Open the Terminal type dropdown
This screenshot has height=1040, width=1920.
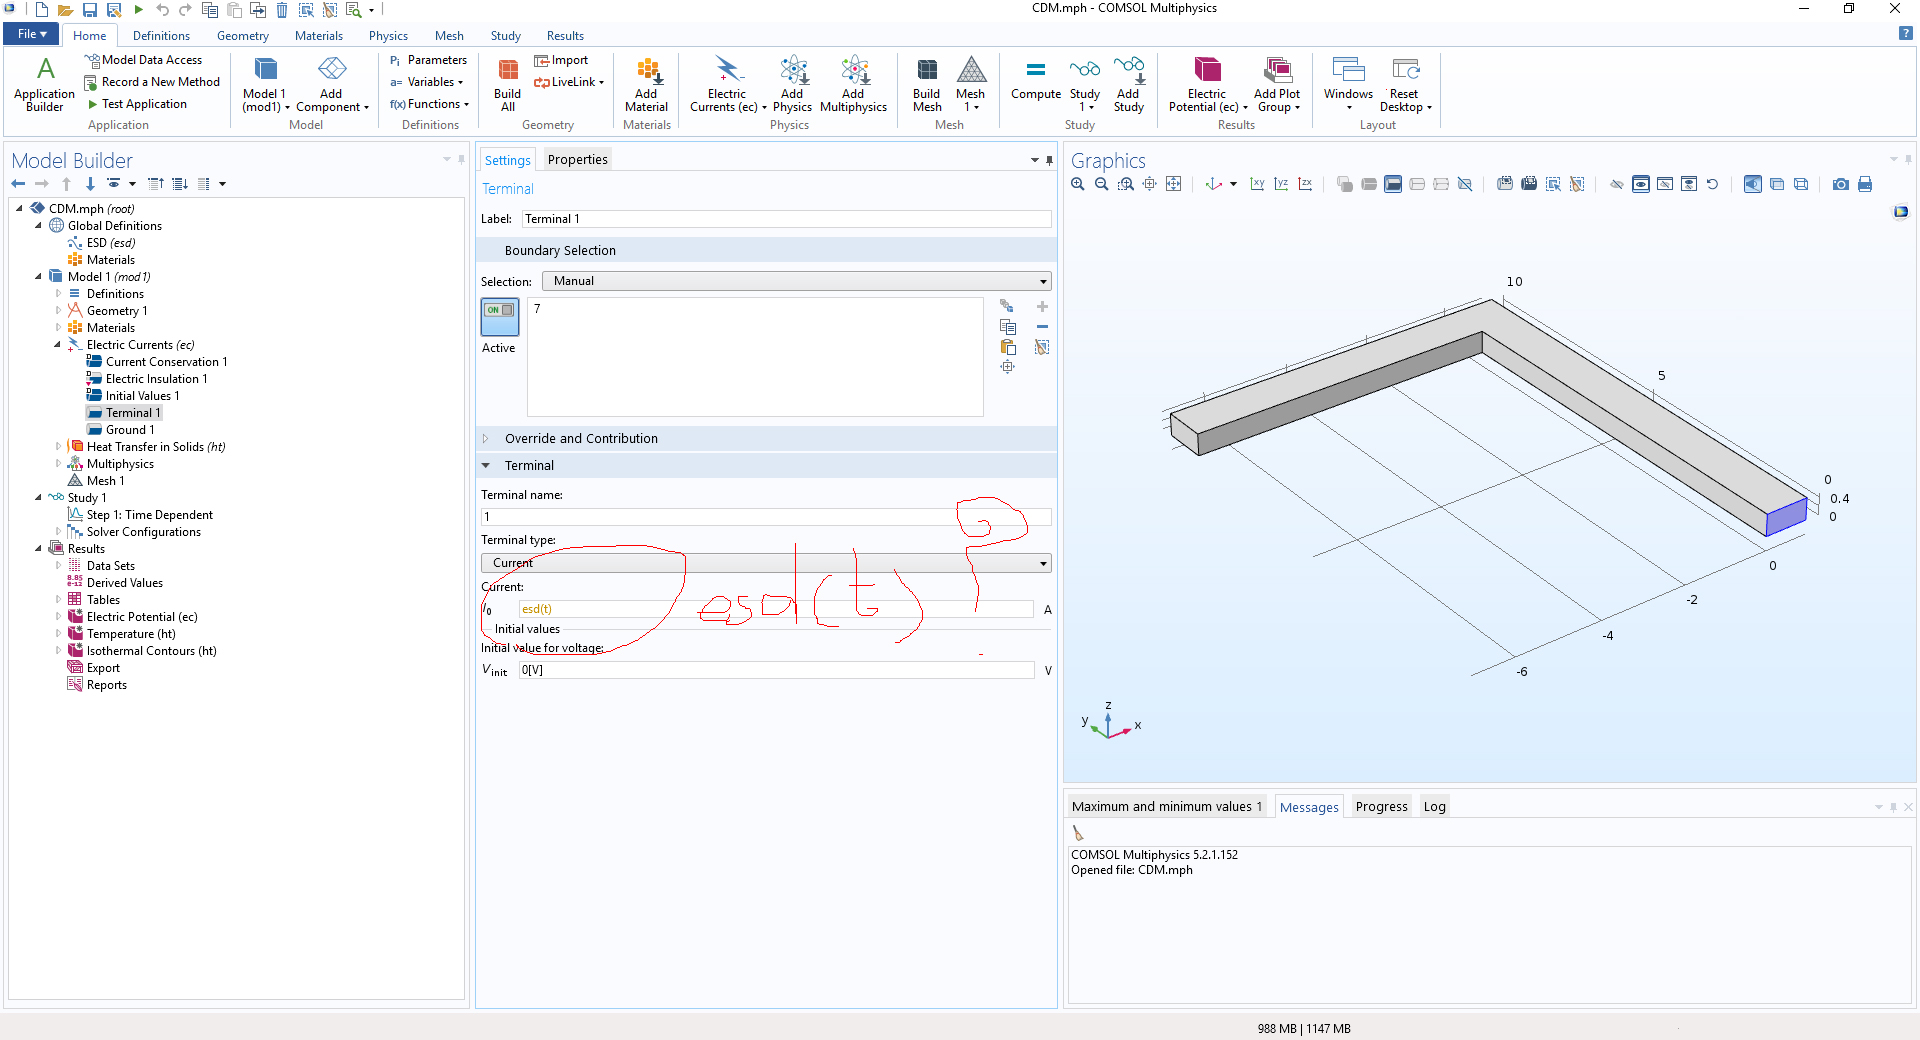pyautogui.click(x=1043, y=563)
